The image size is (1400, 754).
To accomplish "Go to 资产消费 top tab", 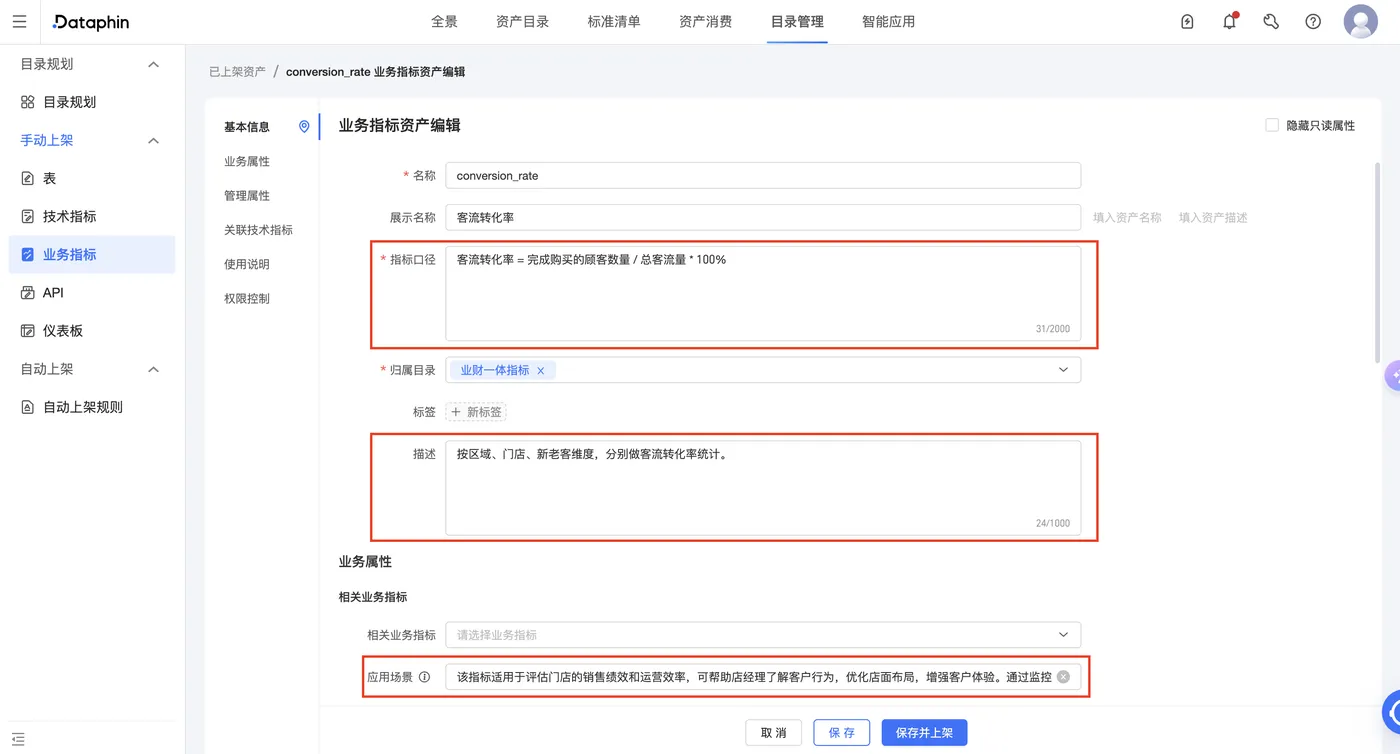I will [705, 22].
